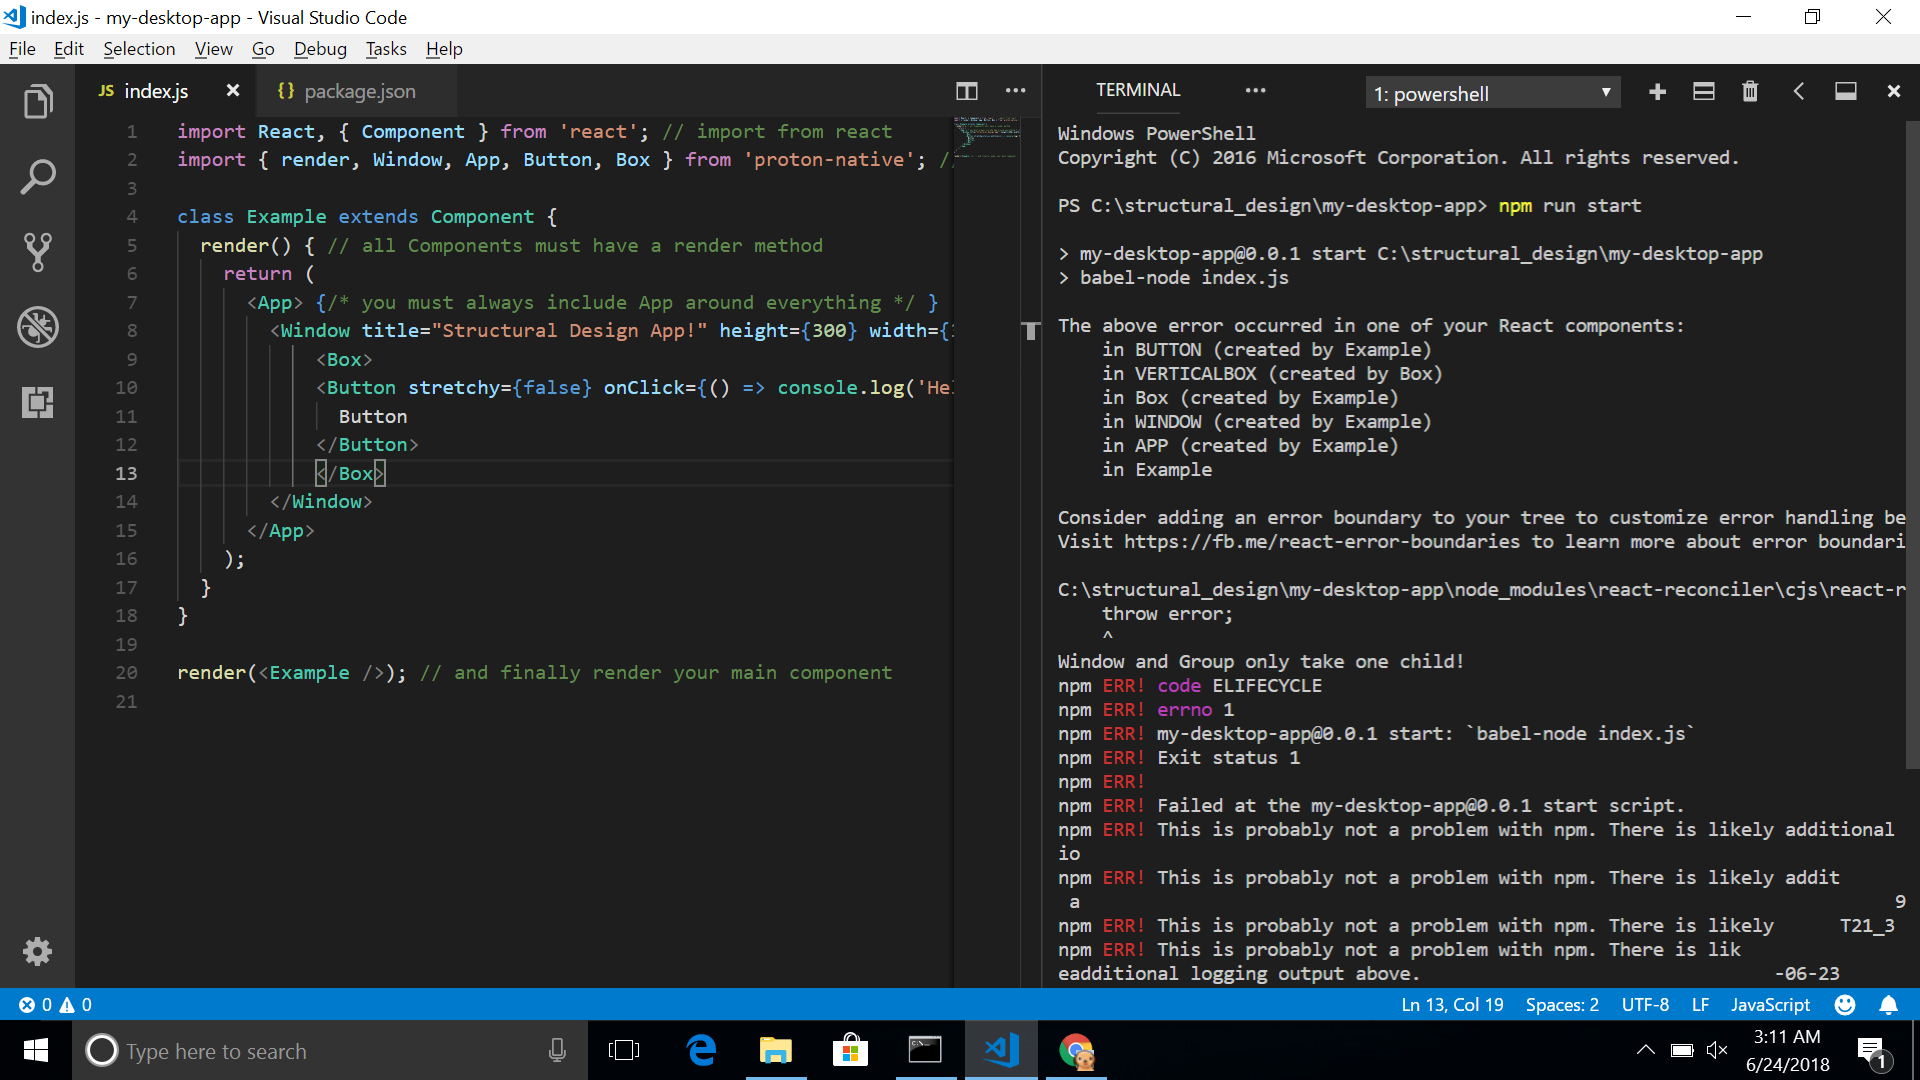Open the Settings gear menu

(x=38, y=951)
